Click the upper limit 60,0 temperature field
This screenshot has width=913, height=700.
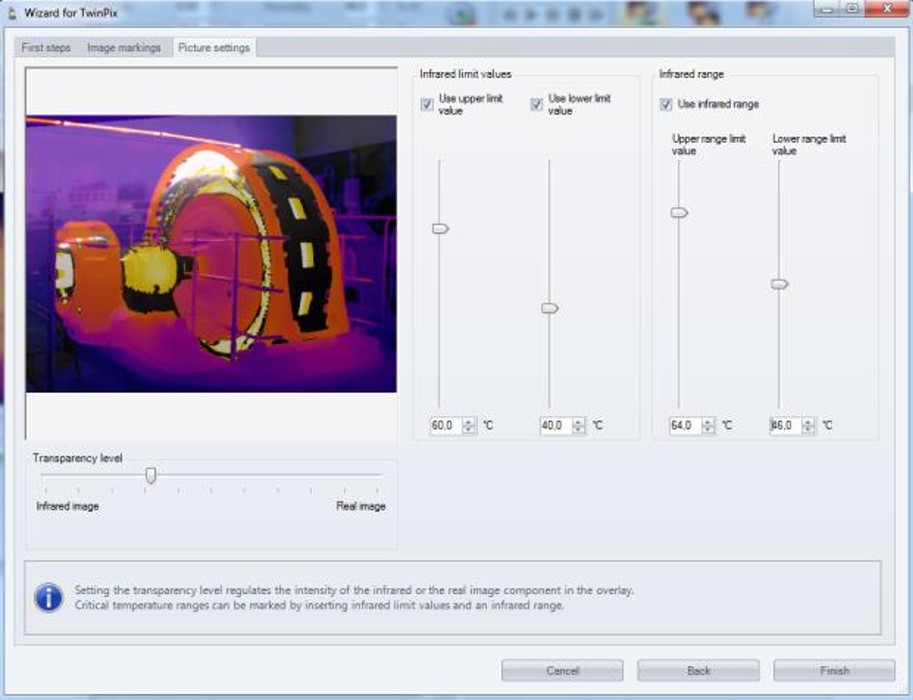tap(443, 426)
